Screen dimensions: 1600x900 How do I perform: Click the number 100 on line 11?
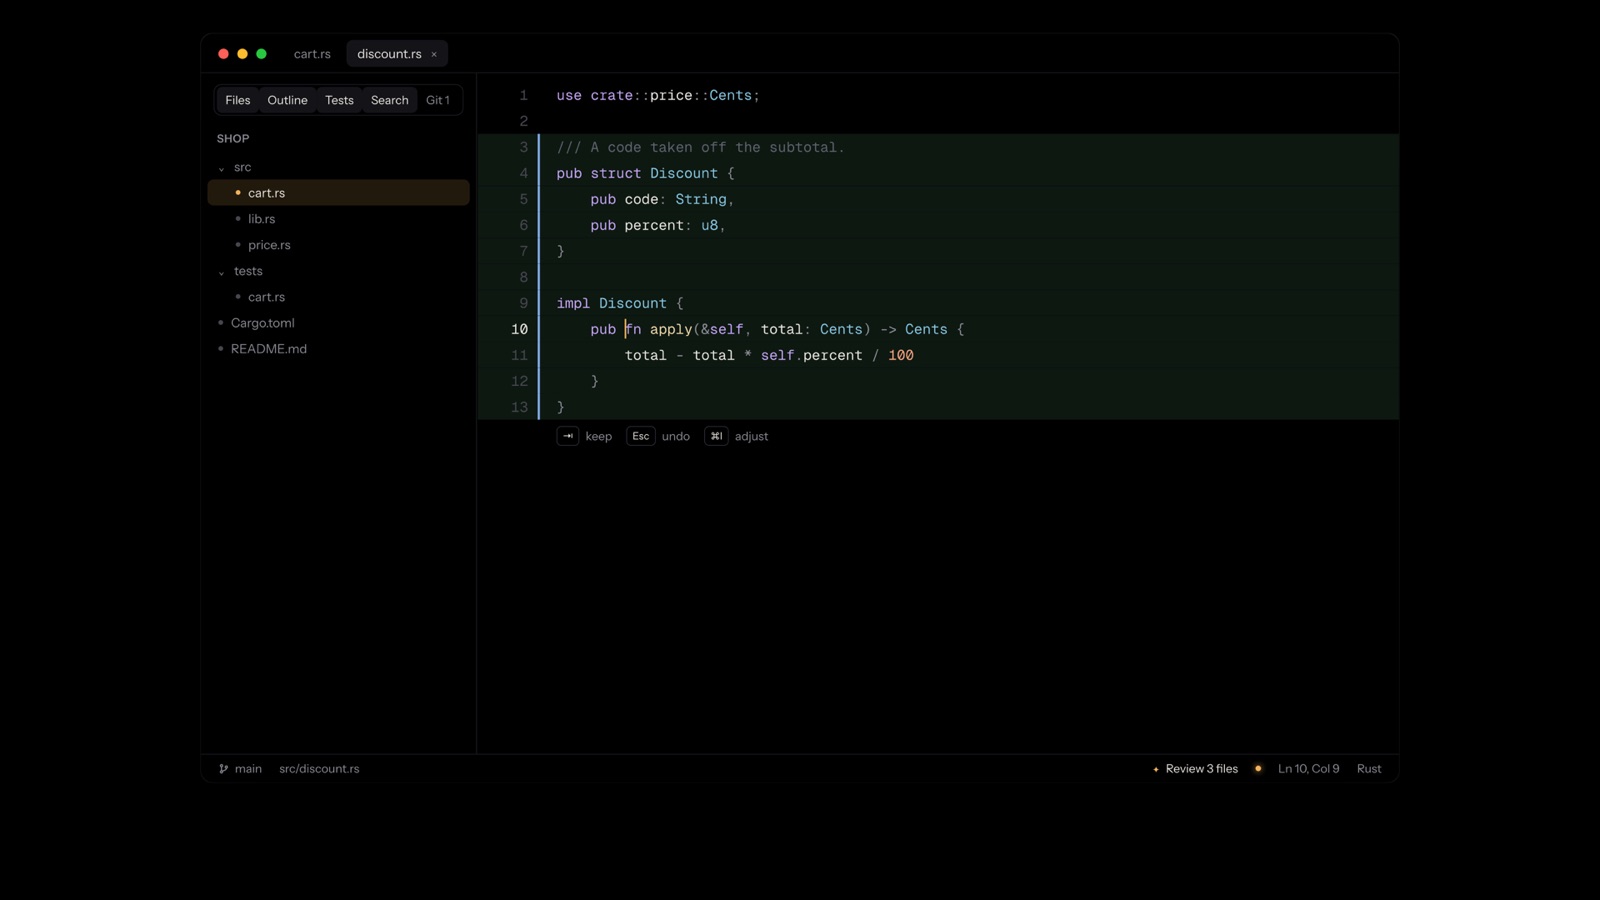click(x=901, y=355)
